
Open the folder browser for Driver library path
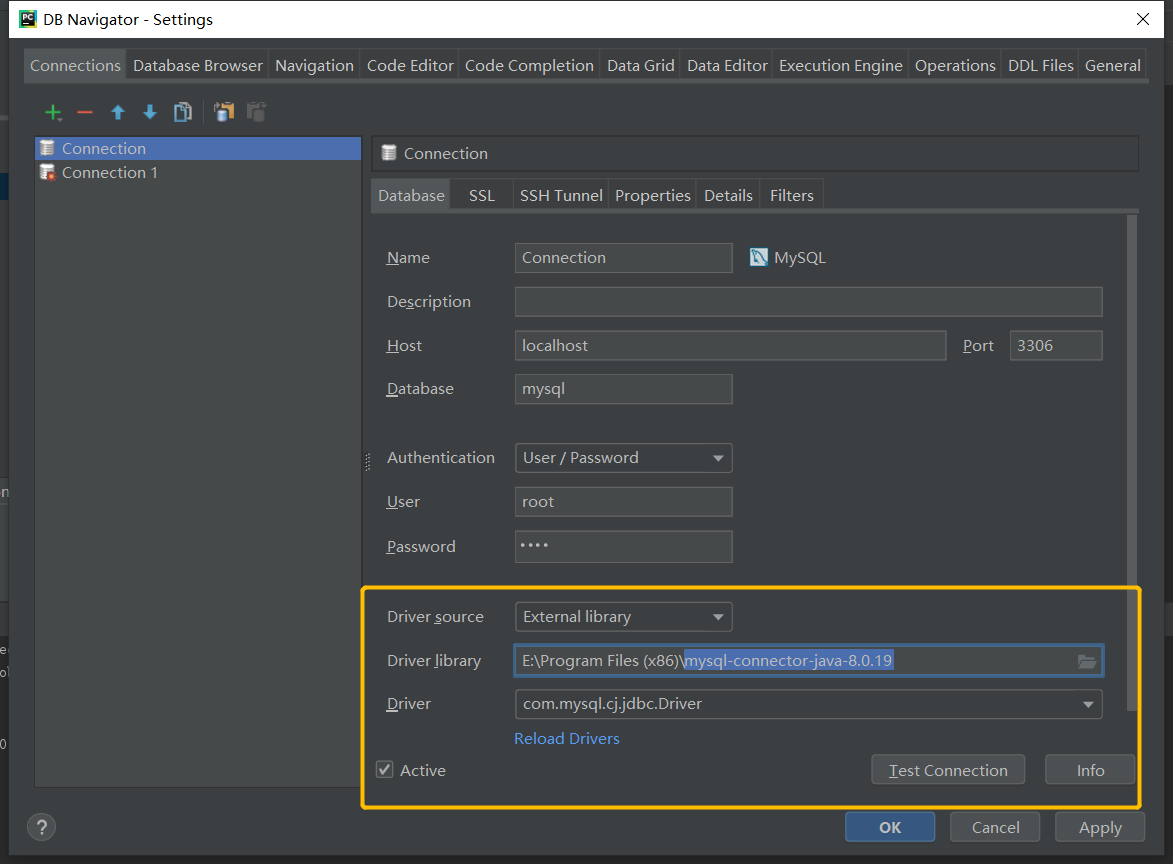[1087, 660]
